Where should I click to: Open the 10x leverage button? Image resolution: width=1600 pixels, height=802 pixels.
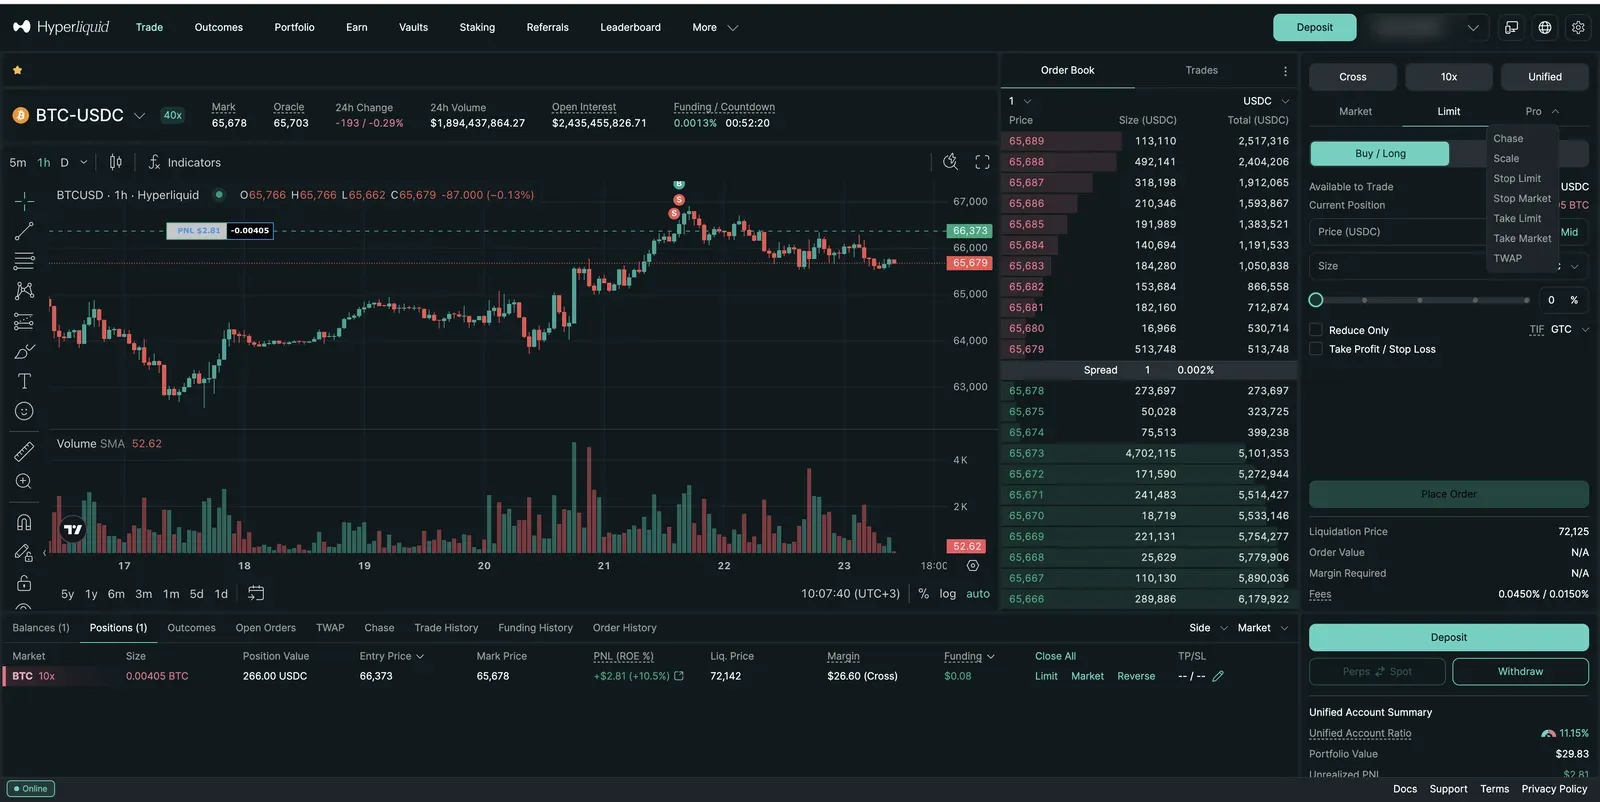[x=1448, y=77]
